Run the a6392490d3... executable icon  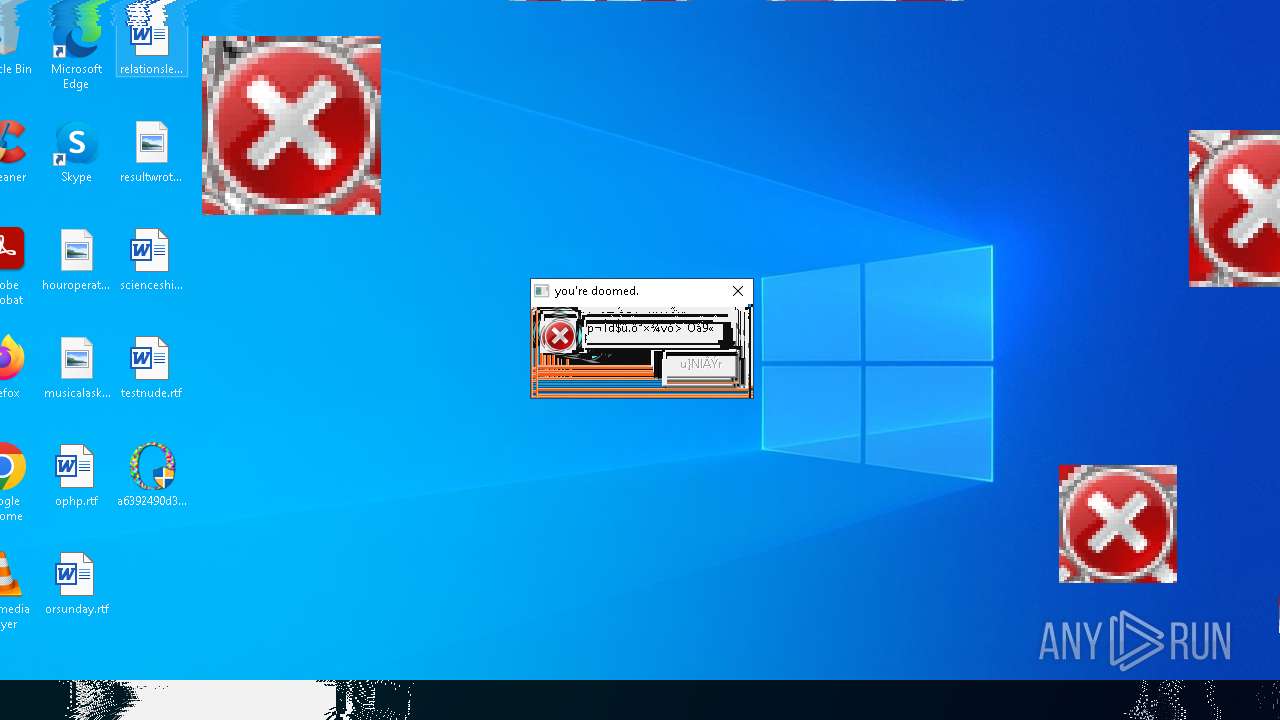(151, 476)
